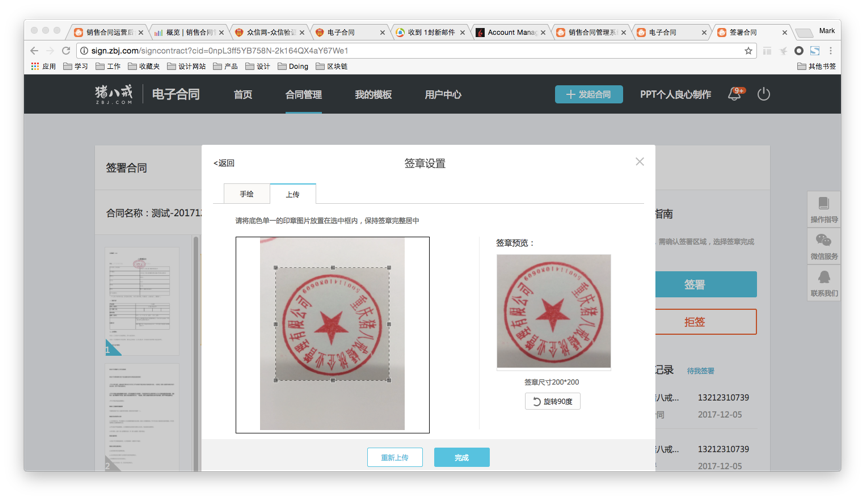Viewport: 865px width, 500px height.
Task: Click the top-left crop handle on the seal
Action: point(276,268)
